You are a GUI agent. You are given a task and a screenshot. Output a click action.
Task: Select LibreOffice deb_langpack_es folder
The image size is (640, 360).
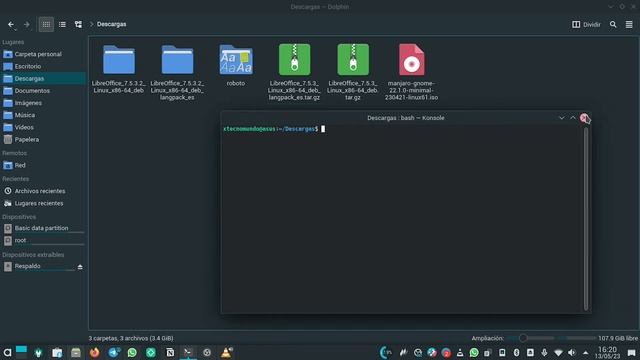coord(177,72)
